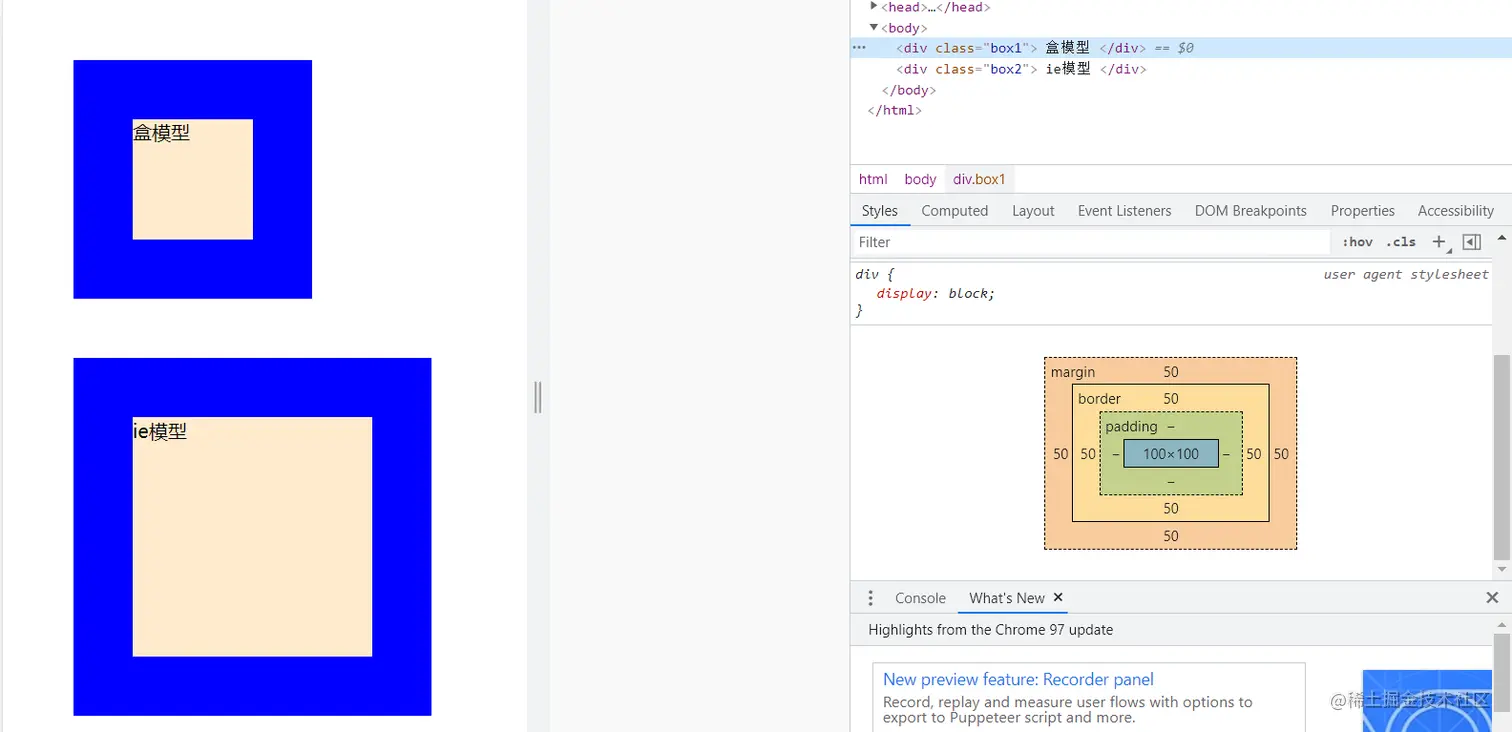
Task: Click the 100×100 content box in the box model
Action: point(1171,453)
